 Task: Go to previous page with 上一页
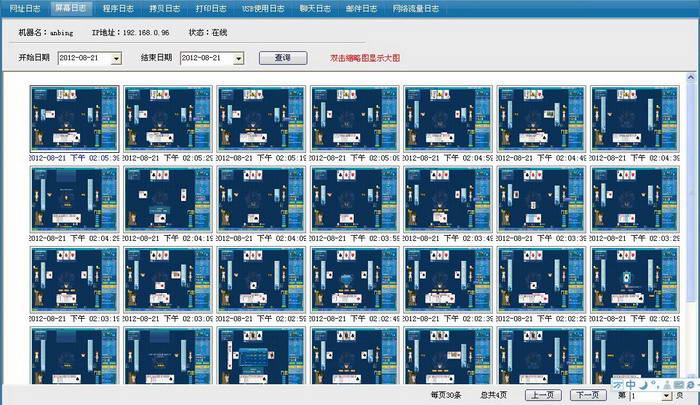[543, 395]
